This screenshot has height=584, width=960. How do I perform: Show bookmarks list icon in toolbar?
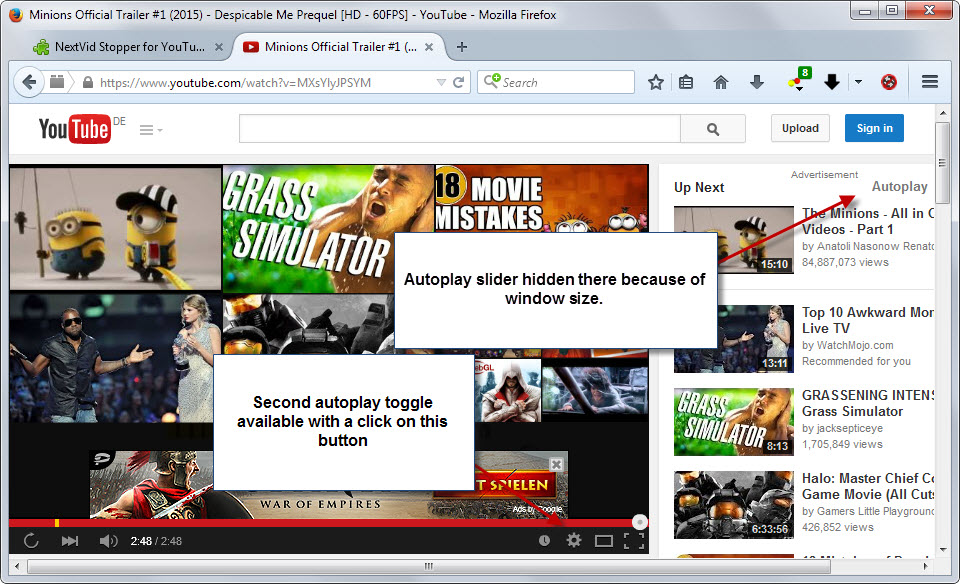coord(686,82)
